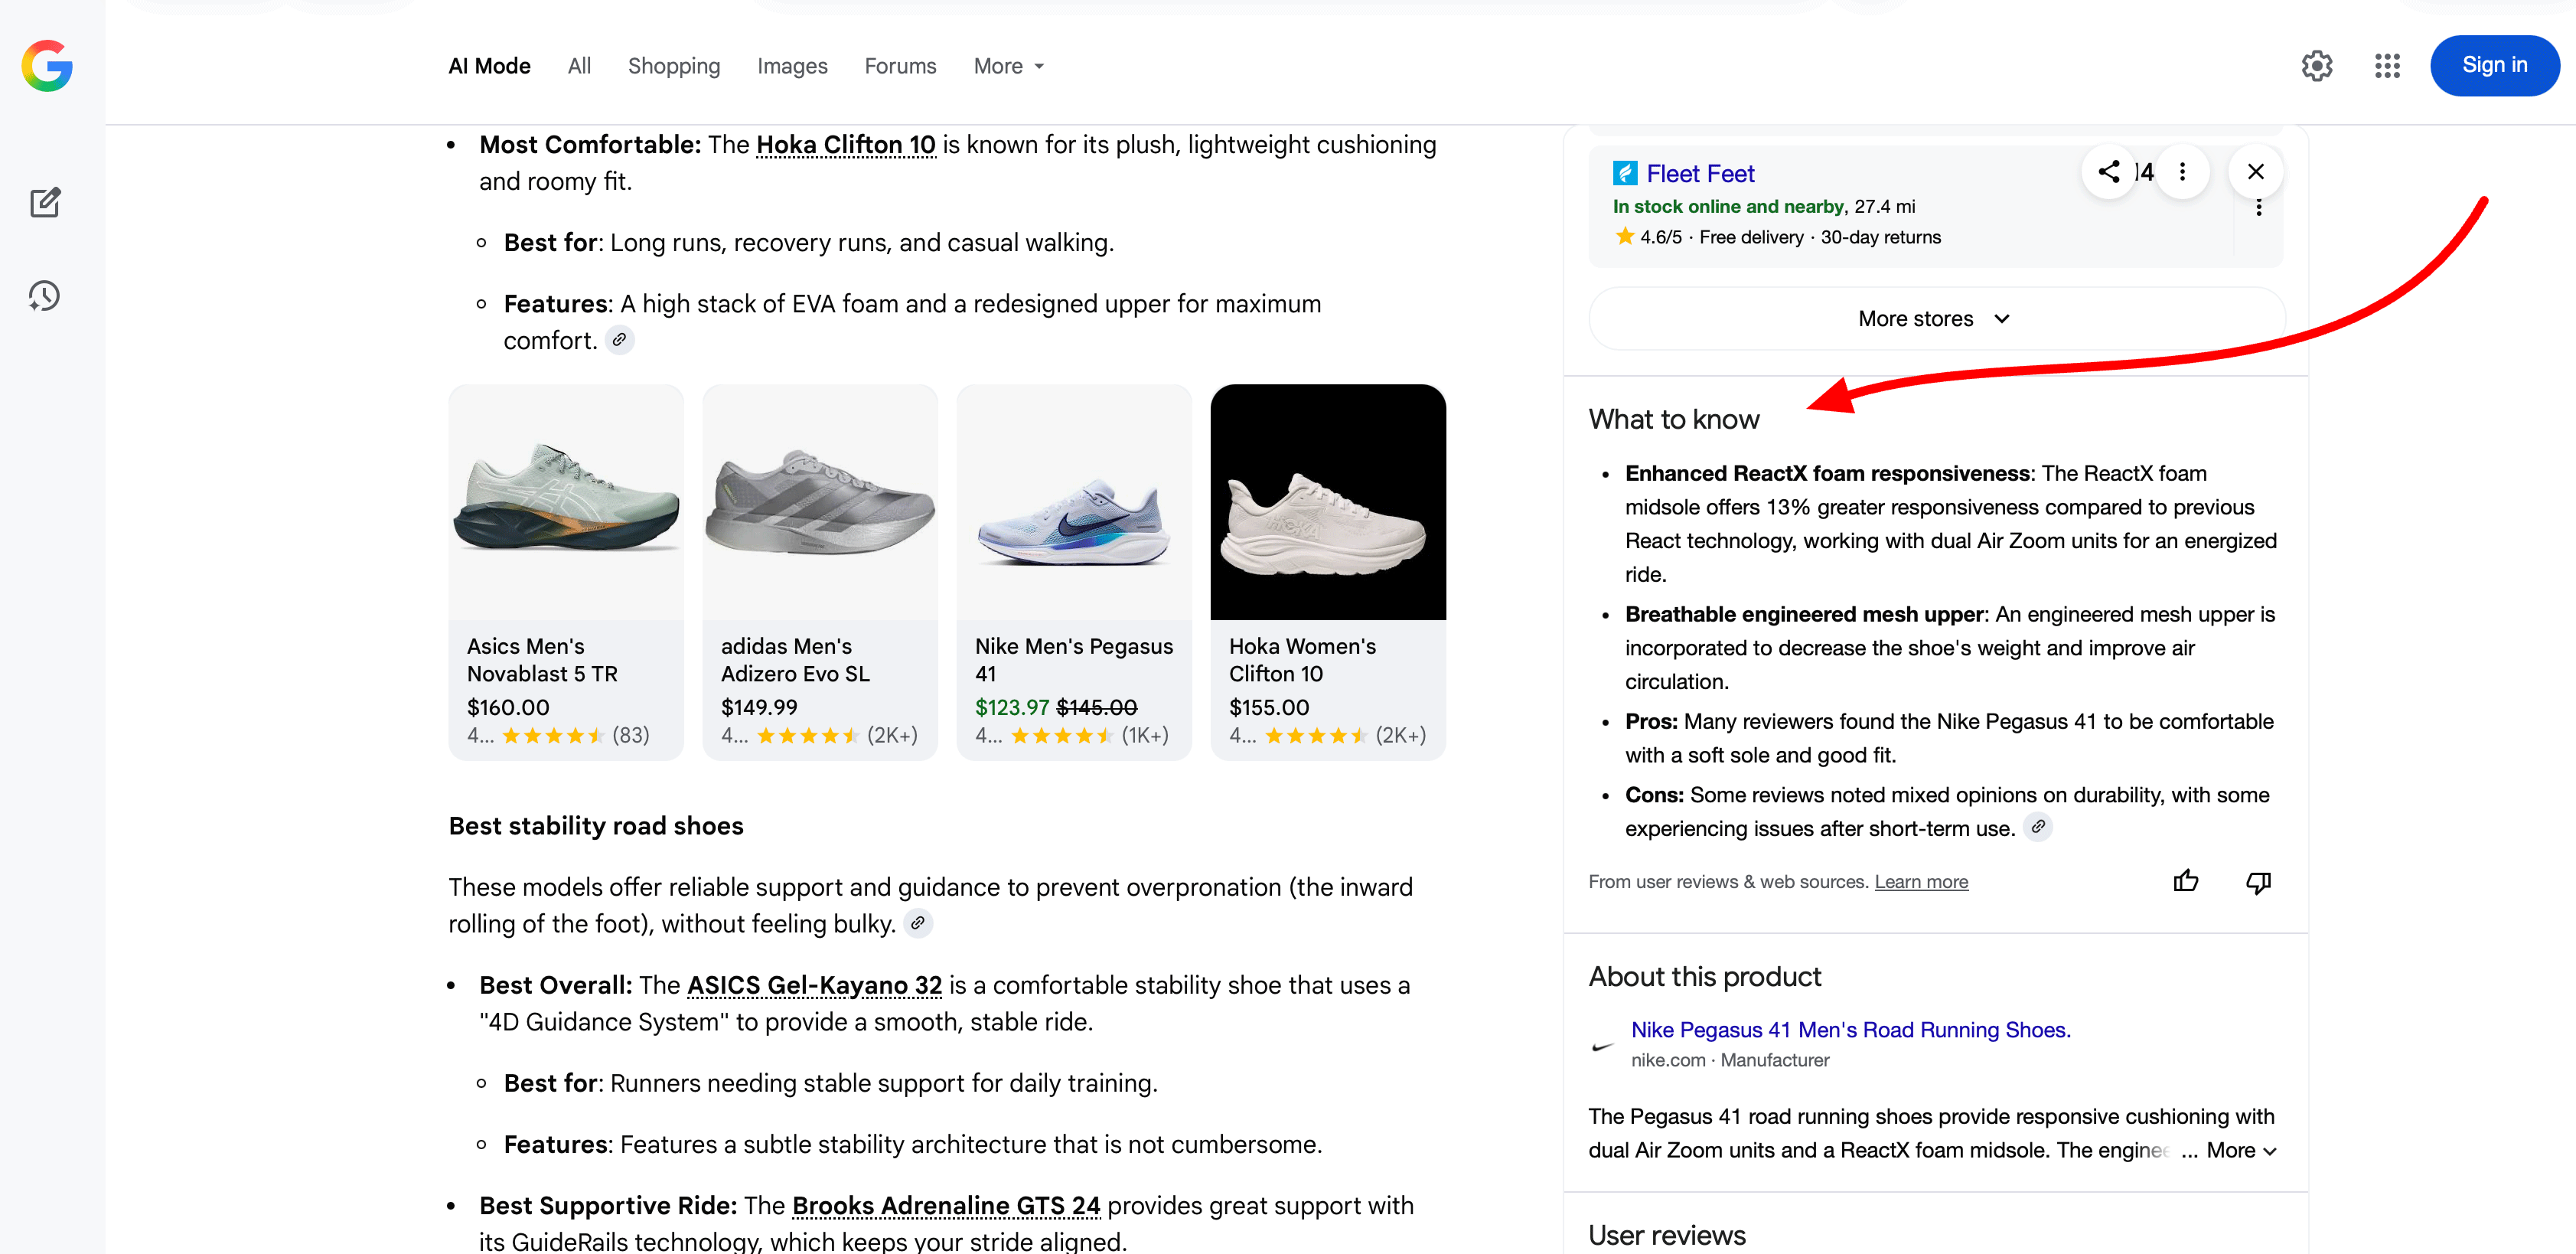Switch to the Images tab
The height and width of the screenshot is (1254, 2576).
point(792,66)
